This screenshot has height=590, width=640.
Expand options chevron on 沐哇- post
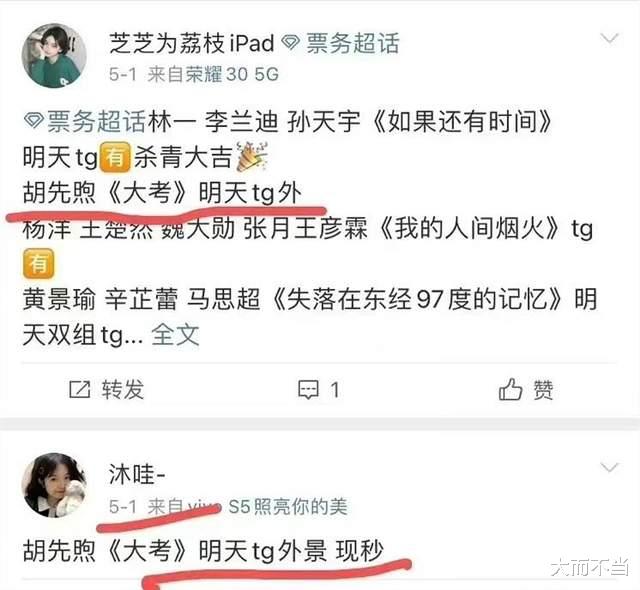609,467
